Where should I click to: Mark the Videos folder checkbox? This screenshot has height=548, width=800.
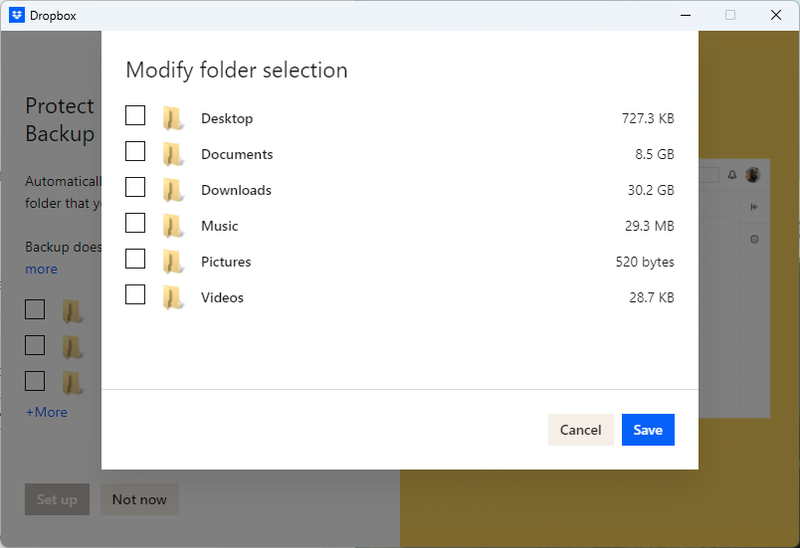coord(135,295)
